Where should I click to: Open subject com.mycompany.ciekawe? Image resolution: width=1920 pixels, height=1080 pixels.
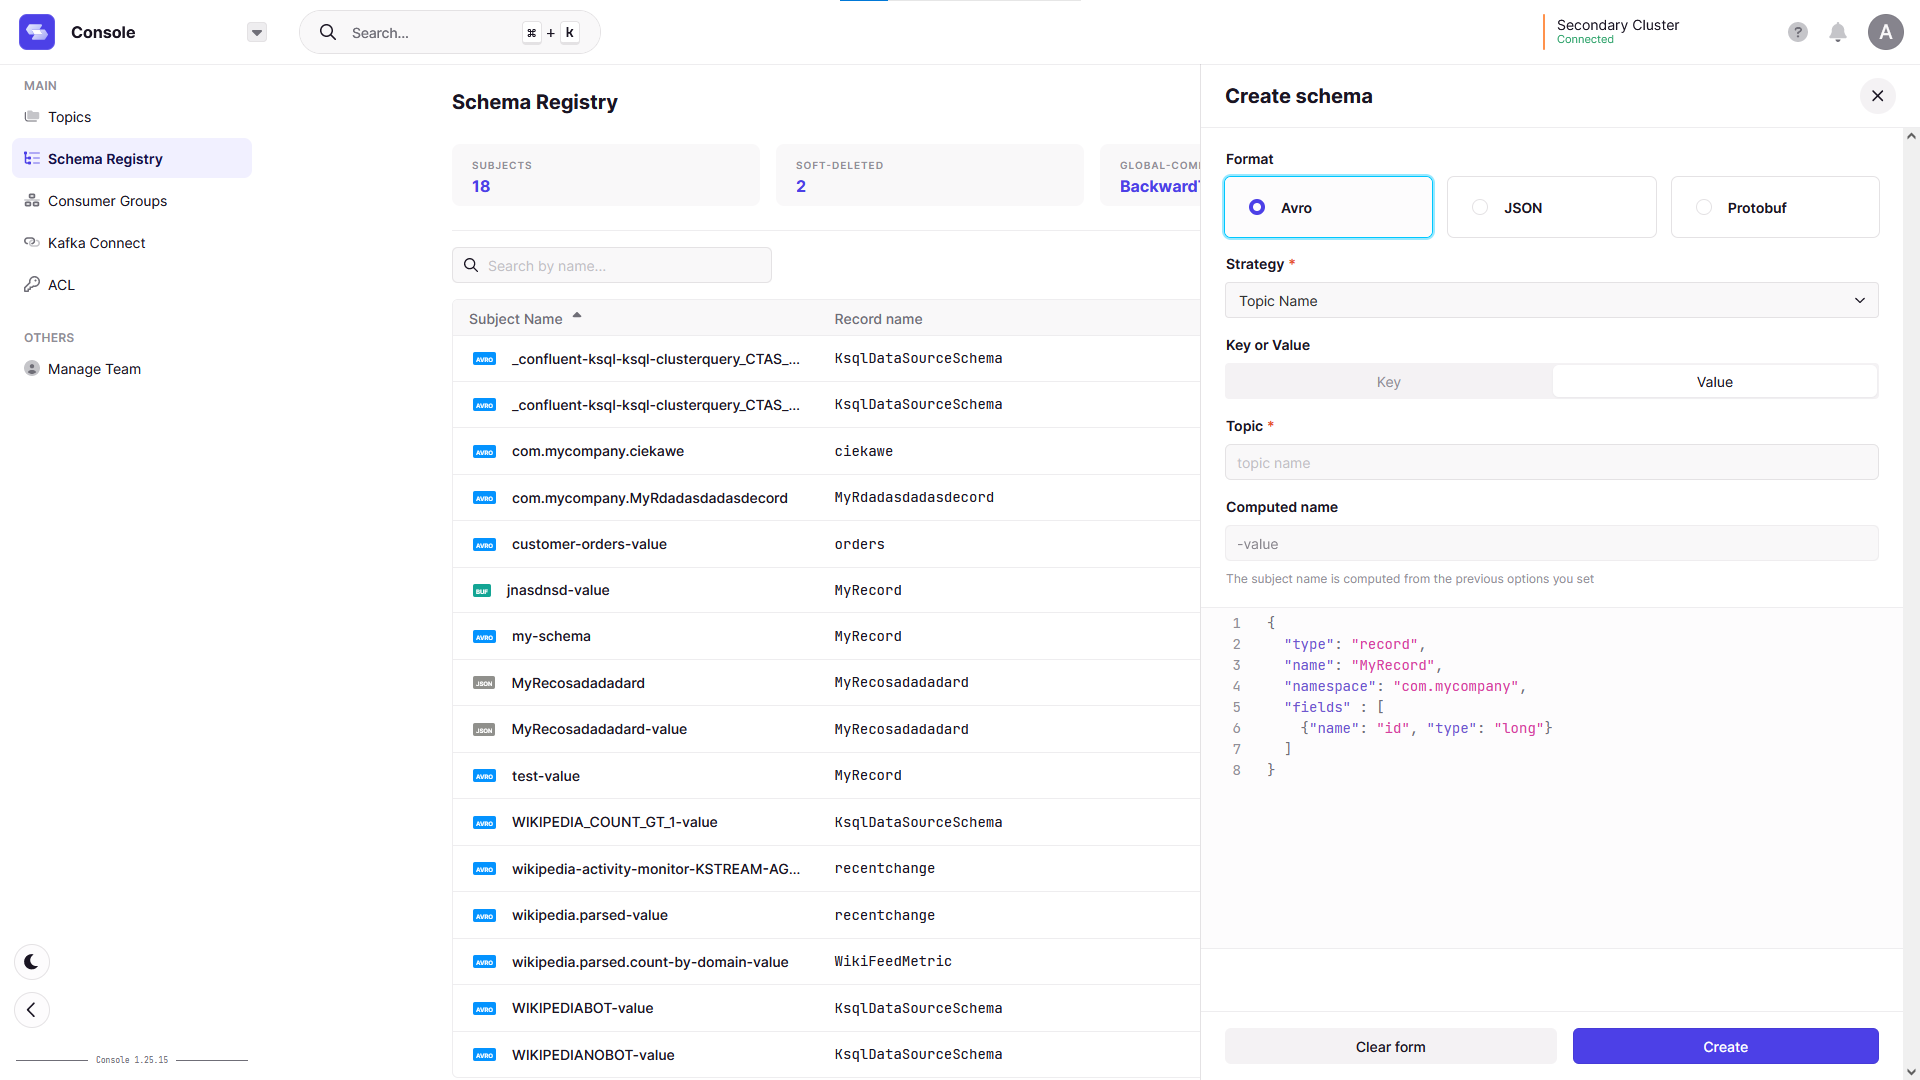tap(598, 451)
